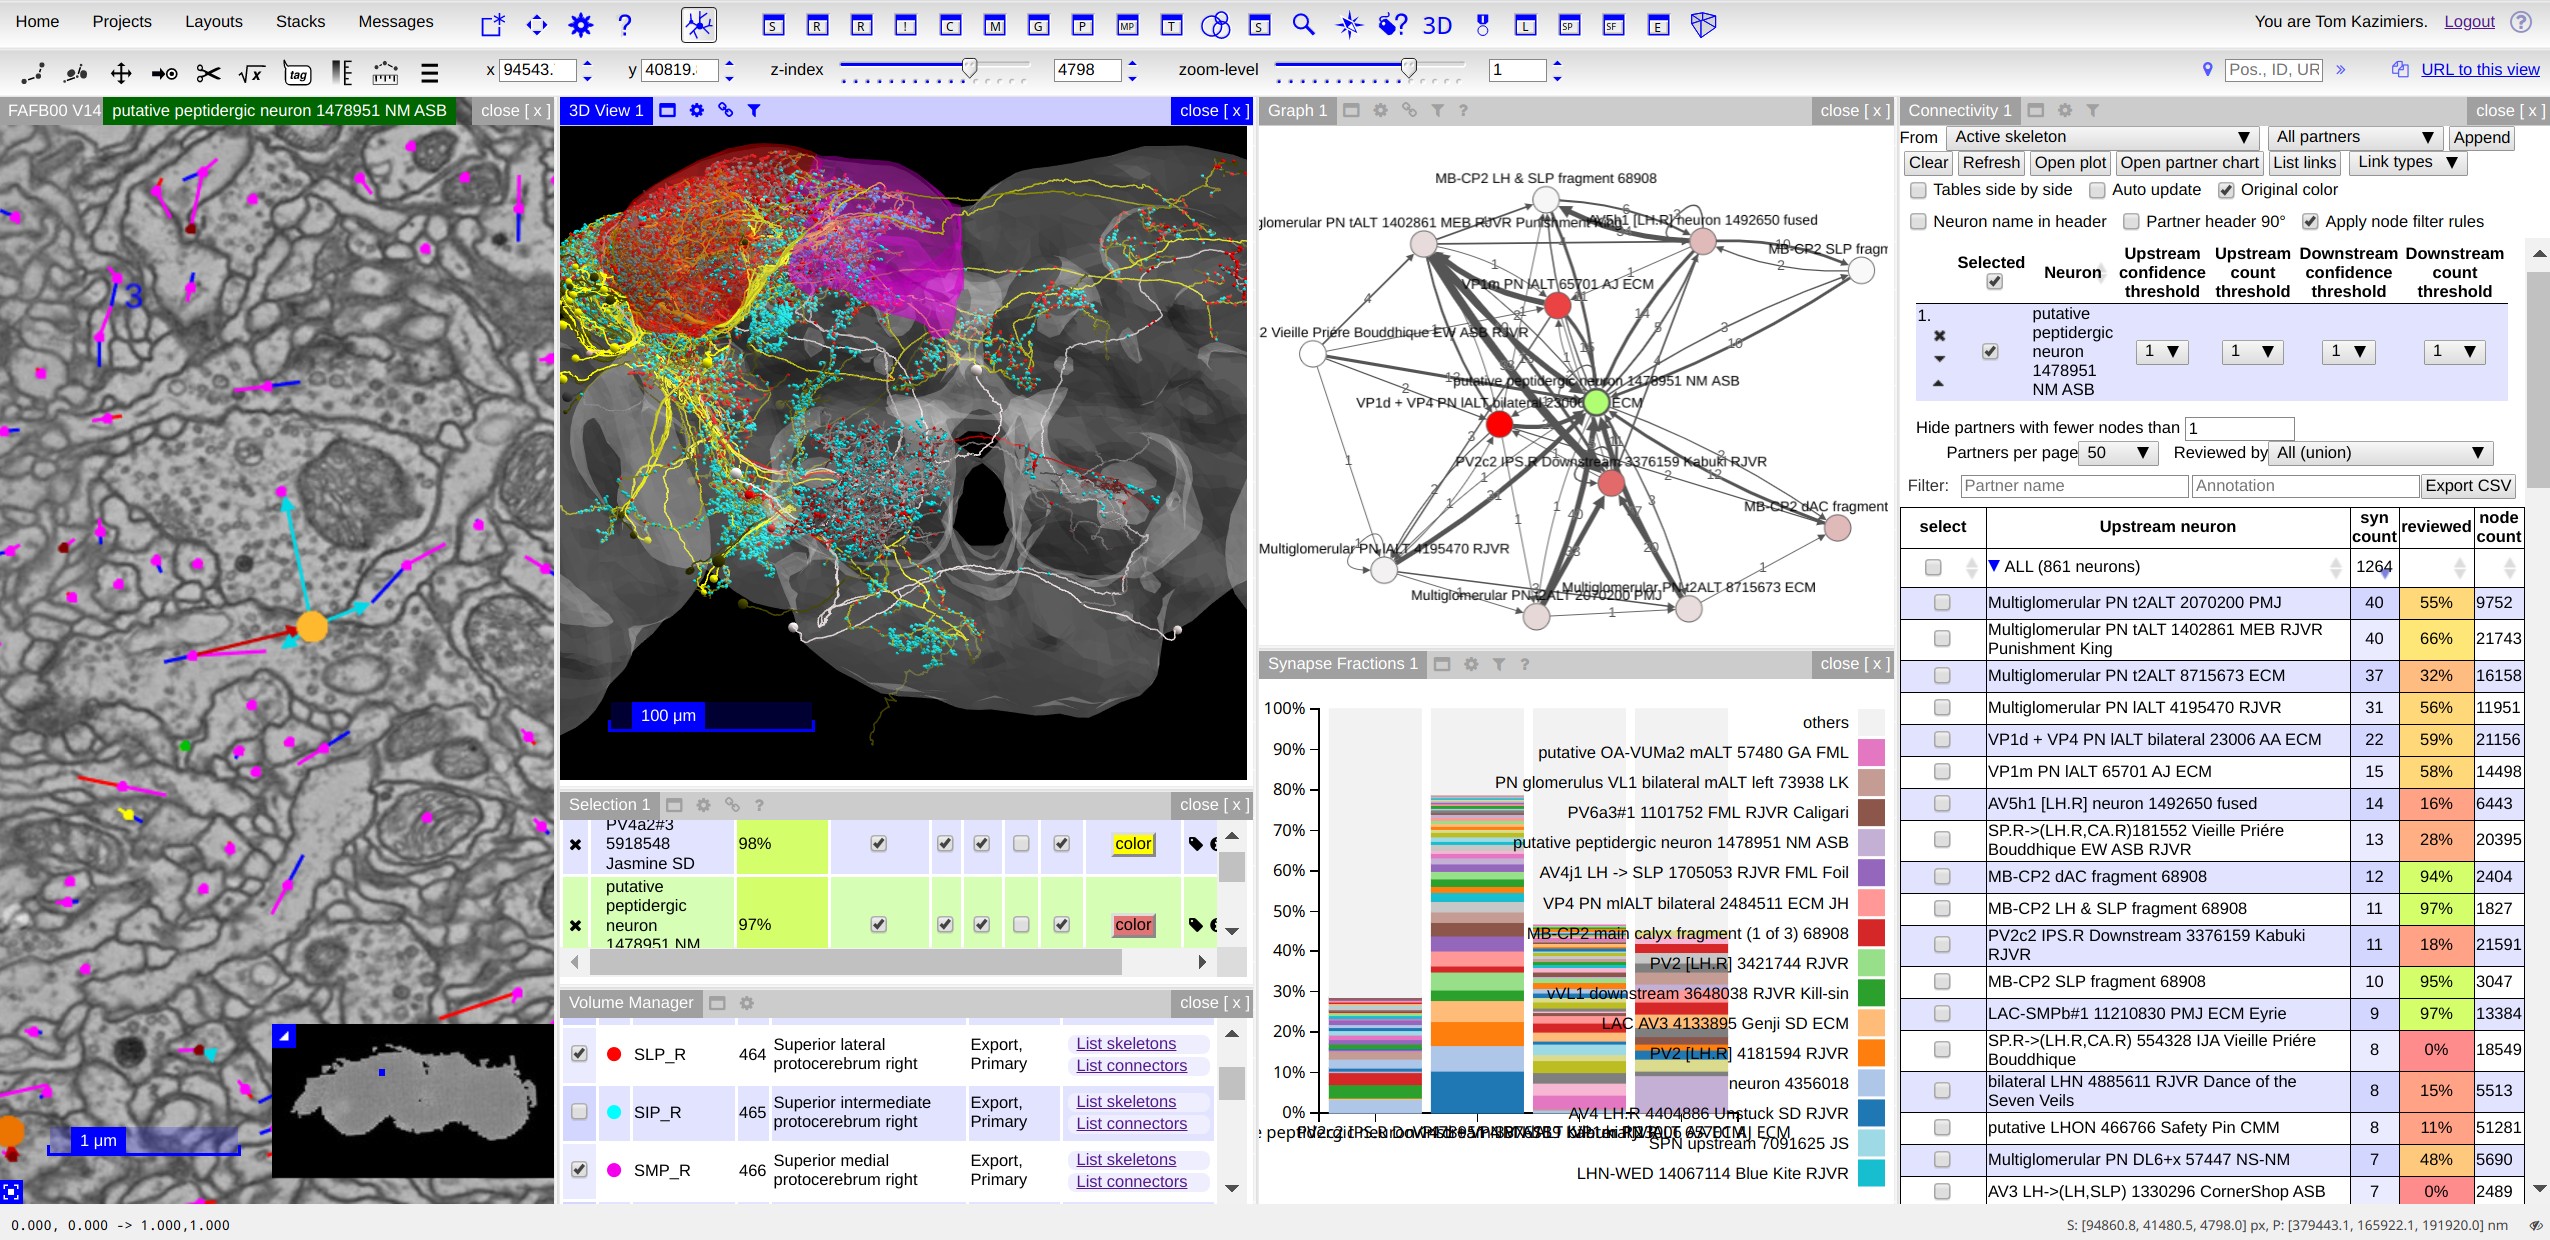Open the Stacks menu
The image size is (2550, 1240).
300,22
